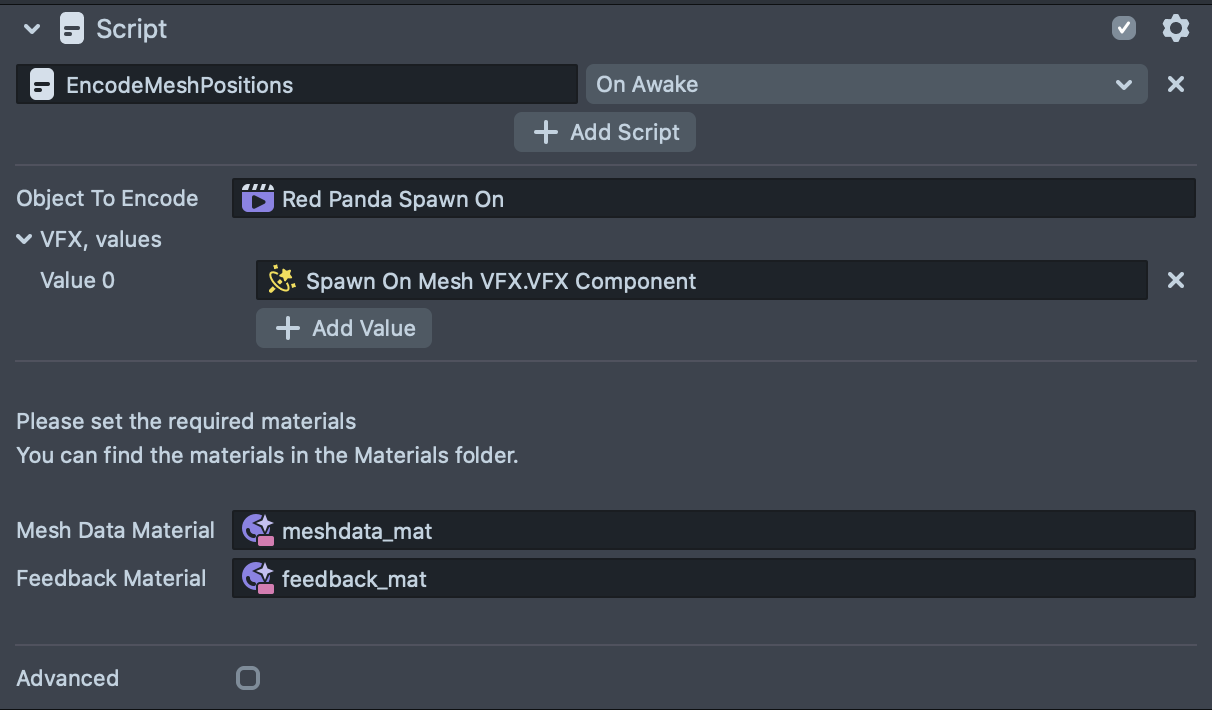This screenshot has width=1212, height=710.
Task: Enable the Advanced checkbox
Action: click(248, 679)
